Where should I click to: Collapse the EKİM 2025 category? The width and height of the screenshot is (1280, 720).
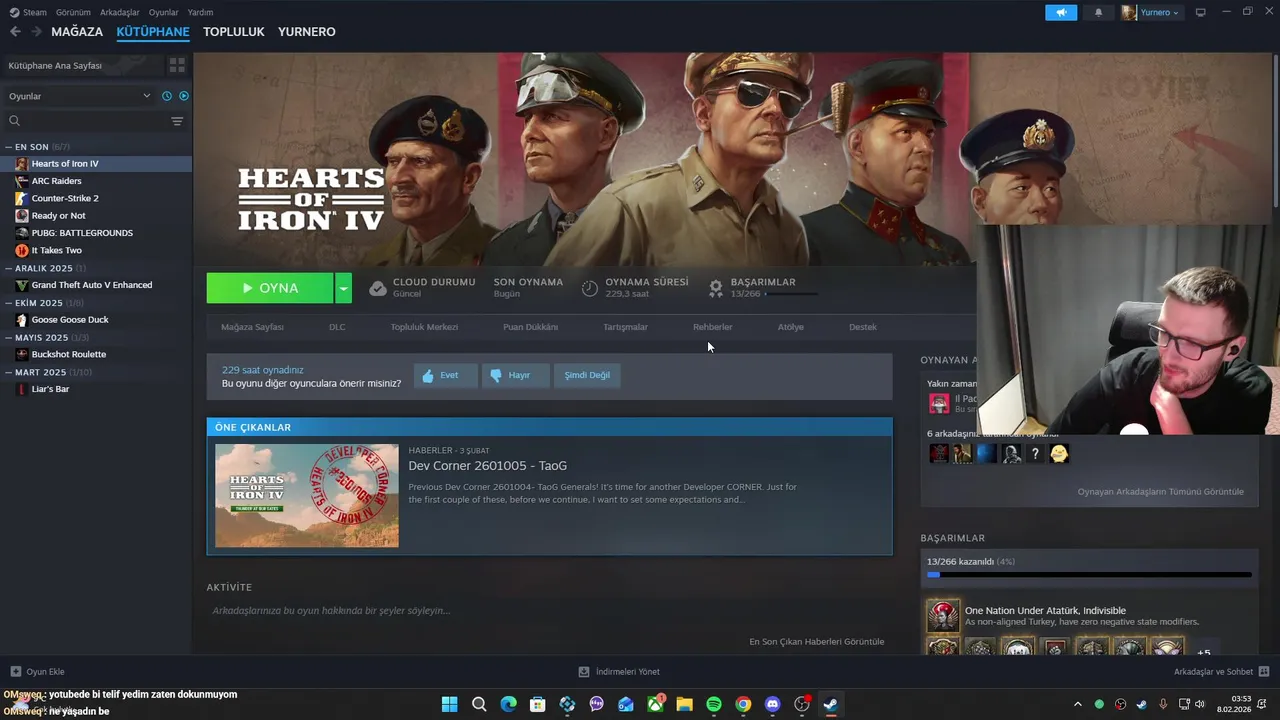10,303
